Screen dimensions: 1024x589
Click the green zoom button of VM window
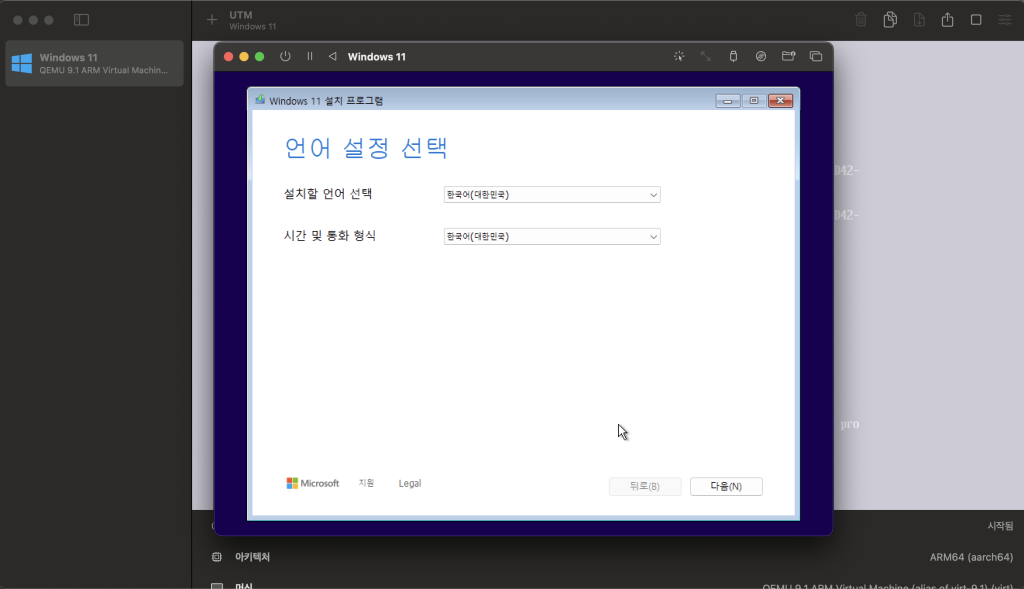coord(259,57)
